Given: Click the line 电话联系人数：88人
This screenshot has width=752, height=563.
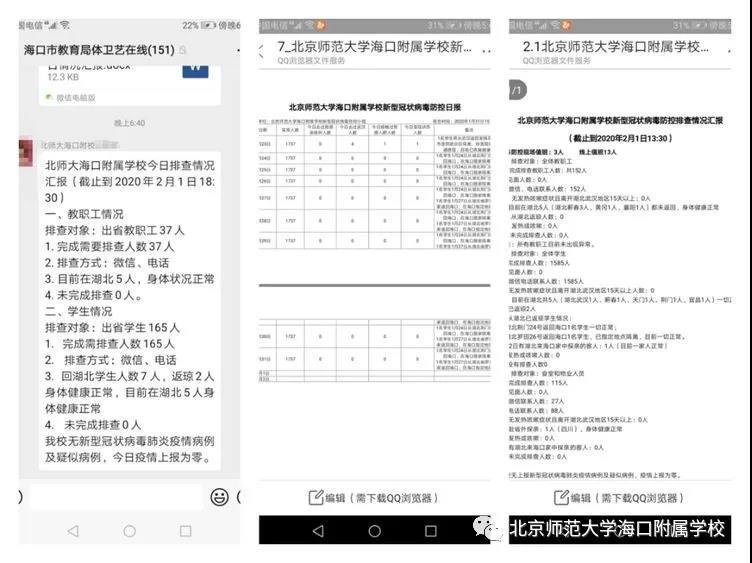Looking at the screenshot, I should [x=537, y=411].
